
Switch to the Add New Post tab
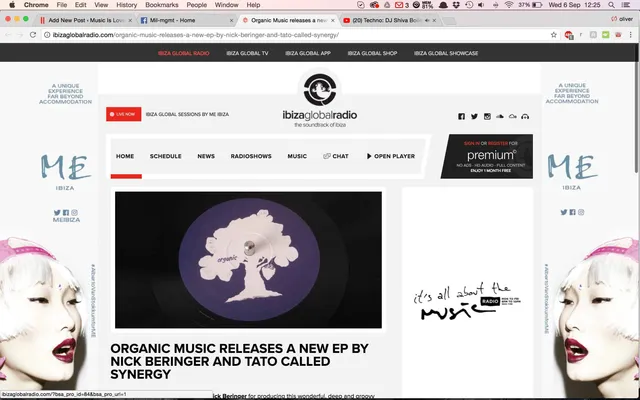[x=86, y=20]
